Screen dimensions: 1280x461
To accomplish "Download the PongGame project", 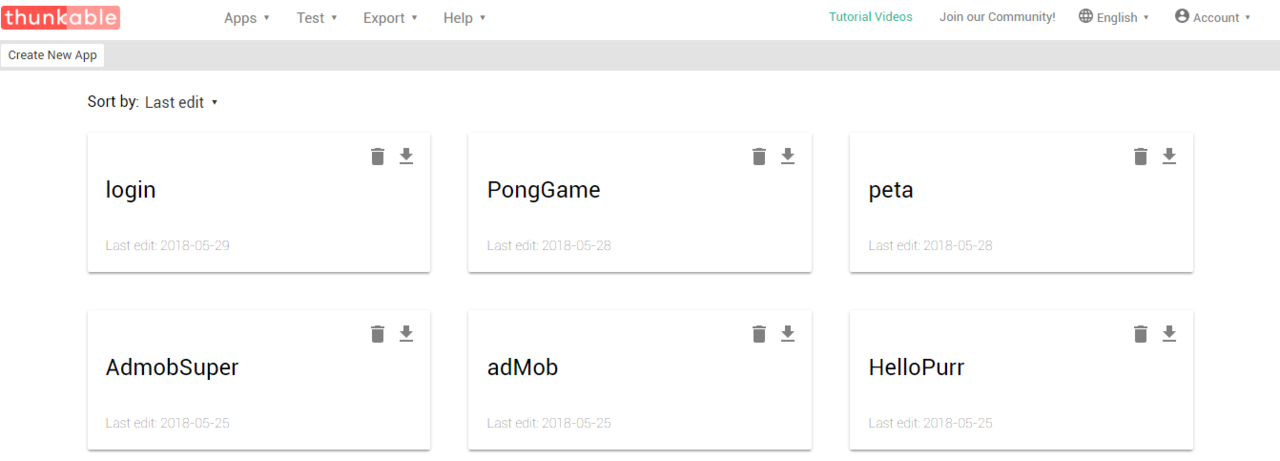I will [788, 156].
